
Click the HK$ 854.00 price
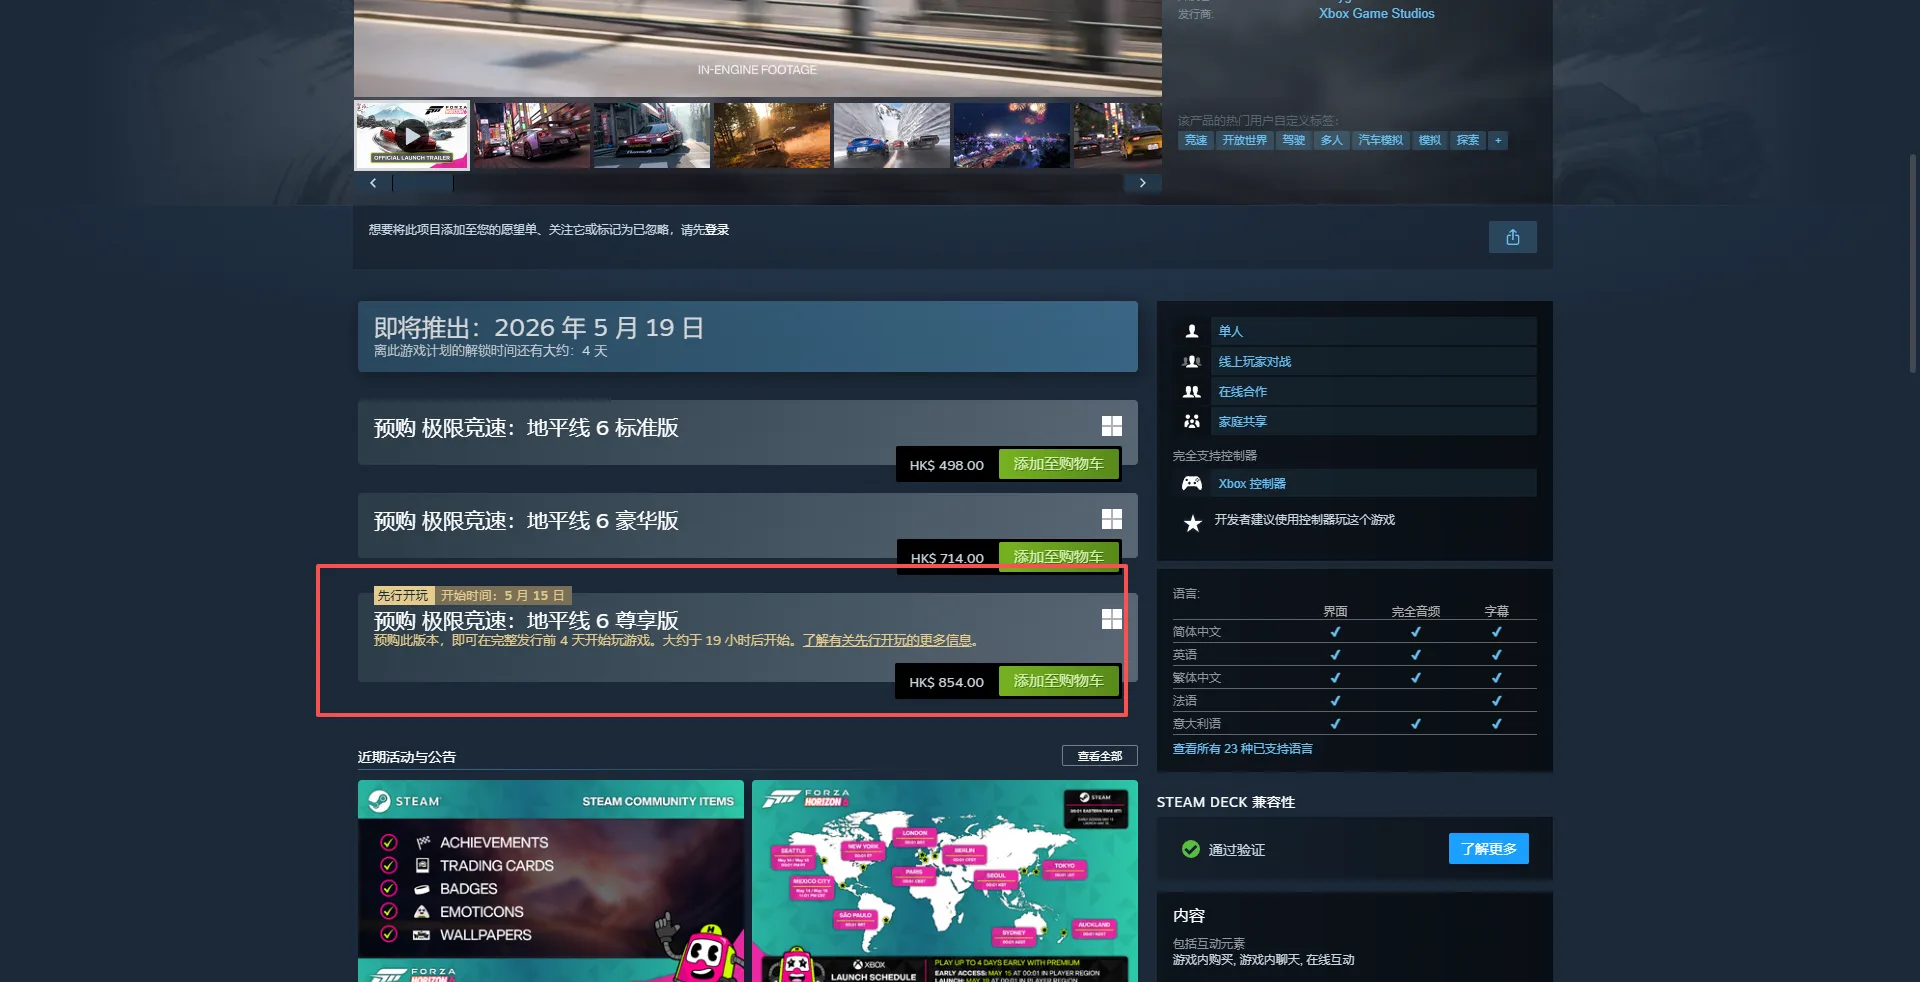pyautogui.click(x=946, y=682)
